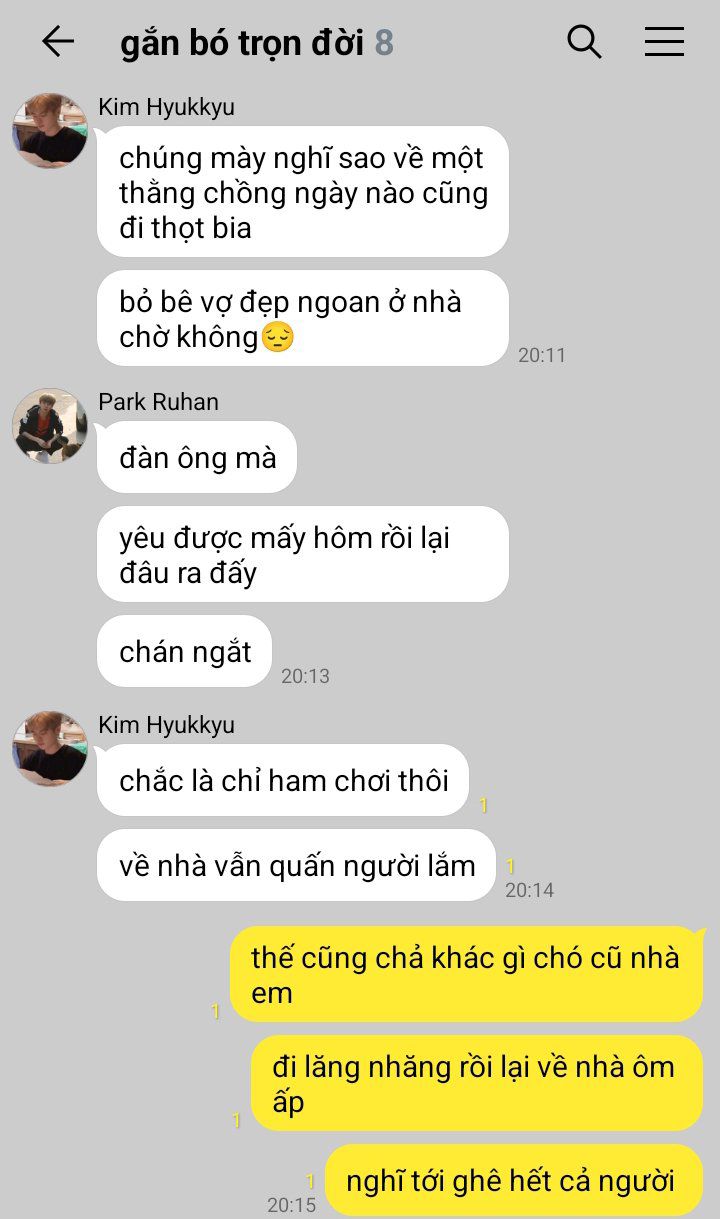Go back using the arrow icon
This screenshot has height=1219, width=720.
[58, 41]
